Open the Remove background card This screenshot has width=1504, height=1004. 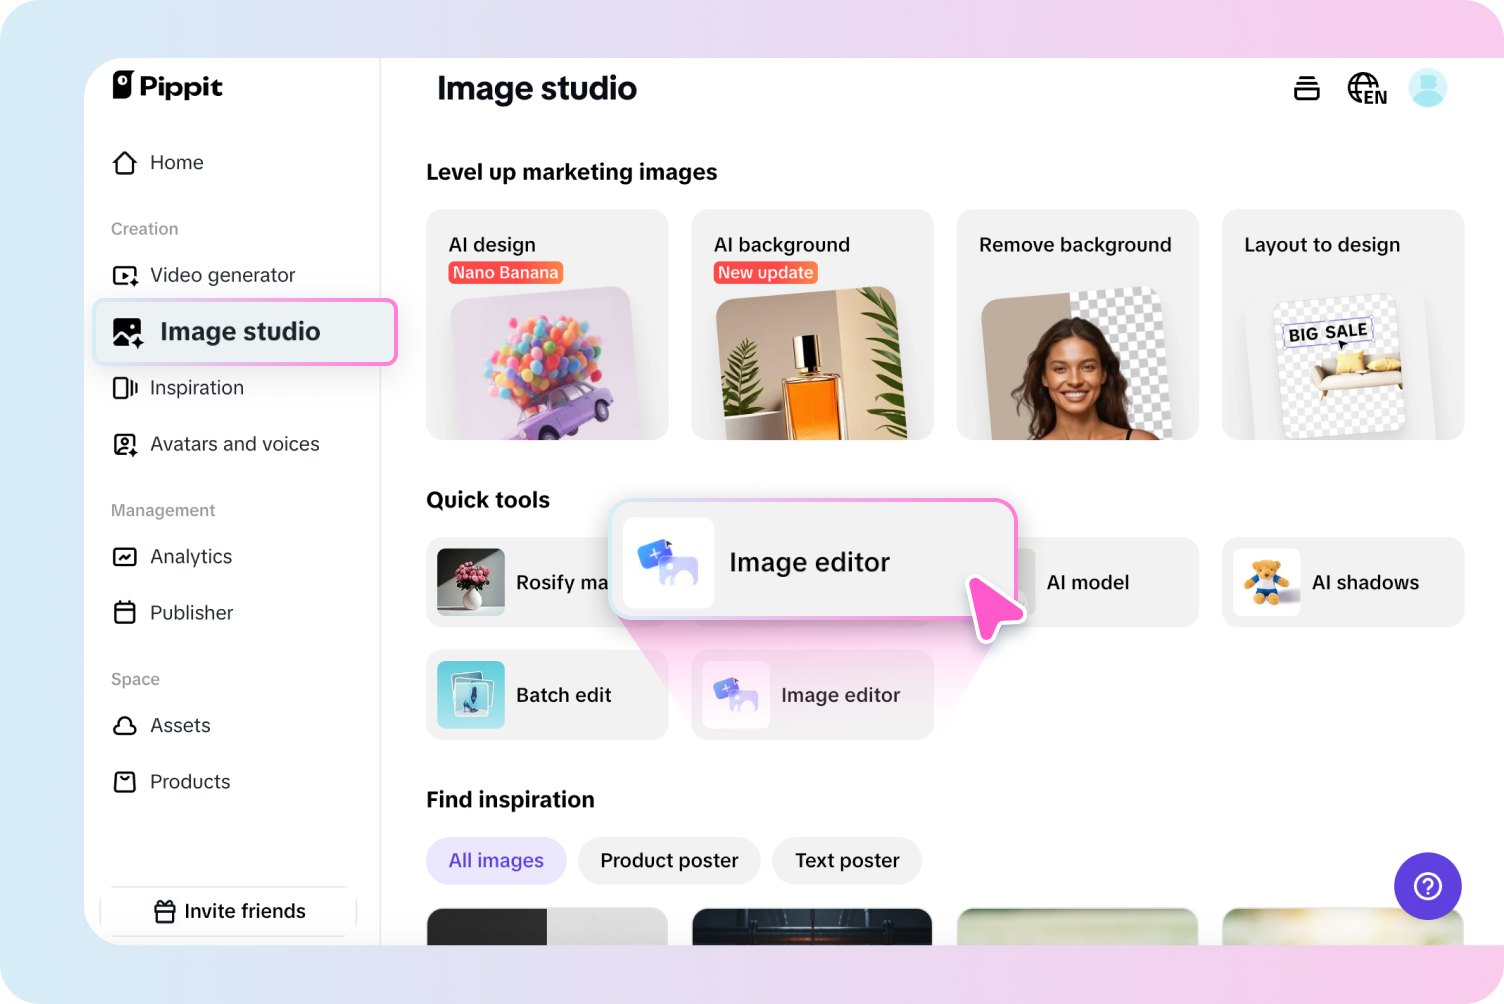tap(1078, 324)
